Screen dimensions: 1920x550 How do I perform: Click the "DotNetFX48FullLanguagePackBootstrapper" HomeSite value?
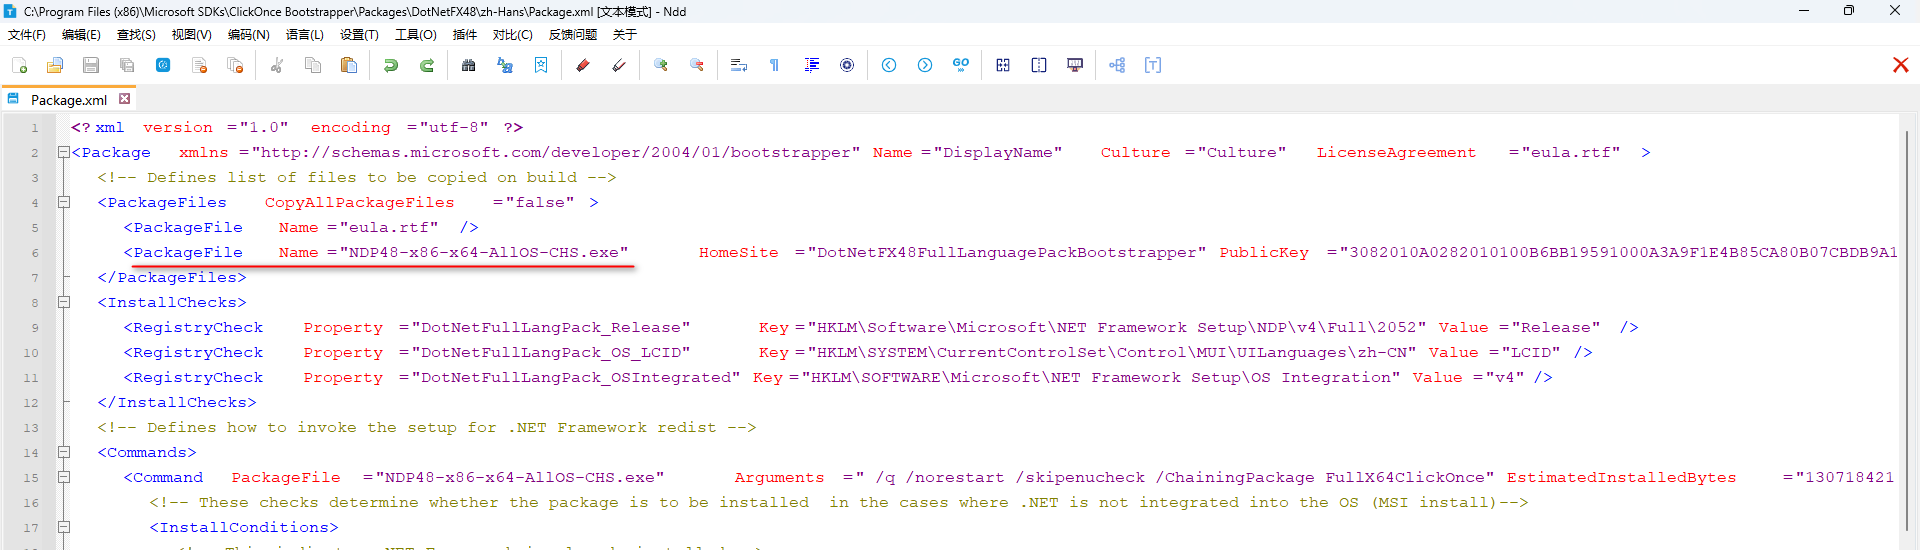tap(1006, 253)
